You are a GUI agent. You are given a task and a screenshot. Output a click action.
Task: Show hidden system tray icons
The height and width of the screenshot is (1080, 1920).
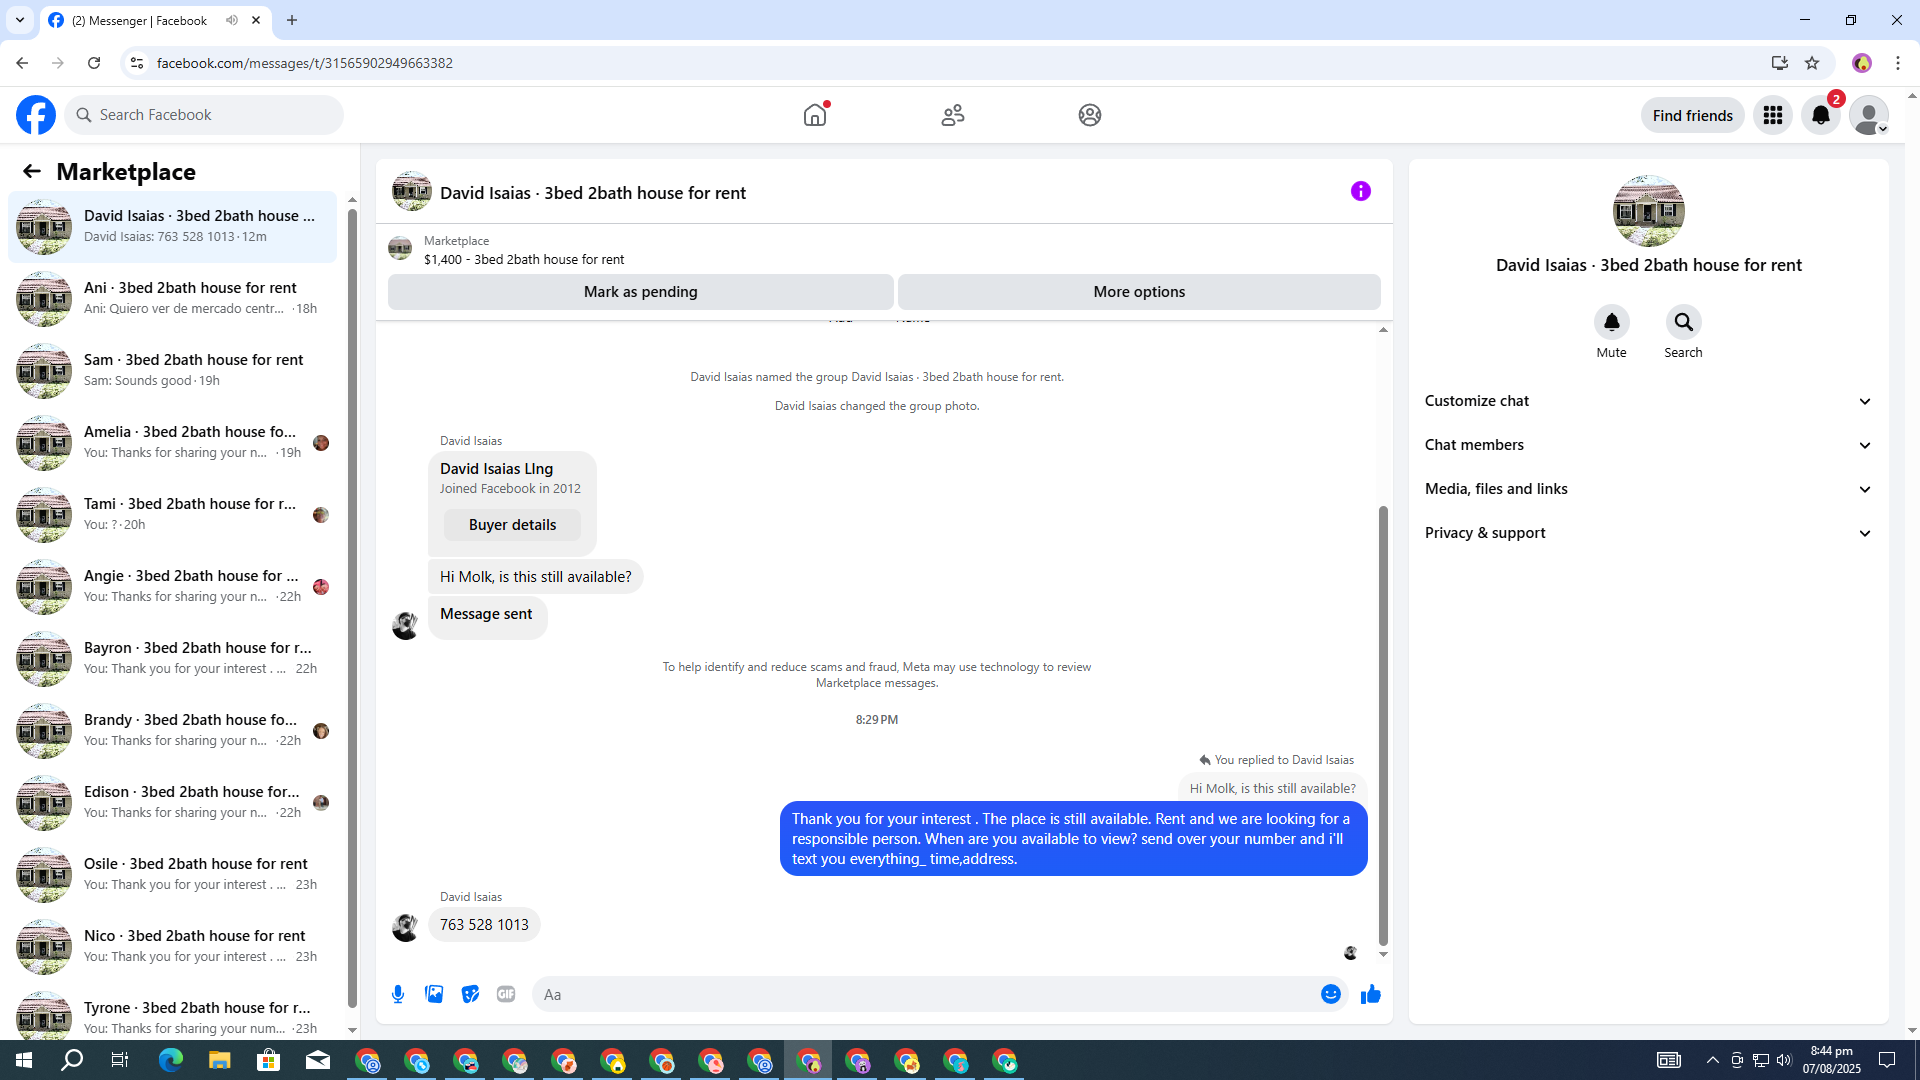(1713, 1060)
